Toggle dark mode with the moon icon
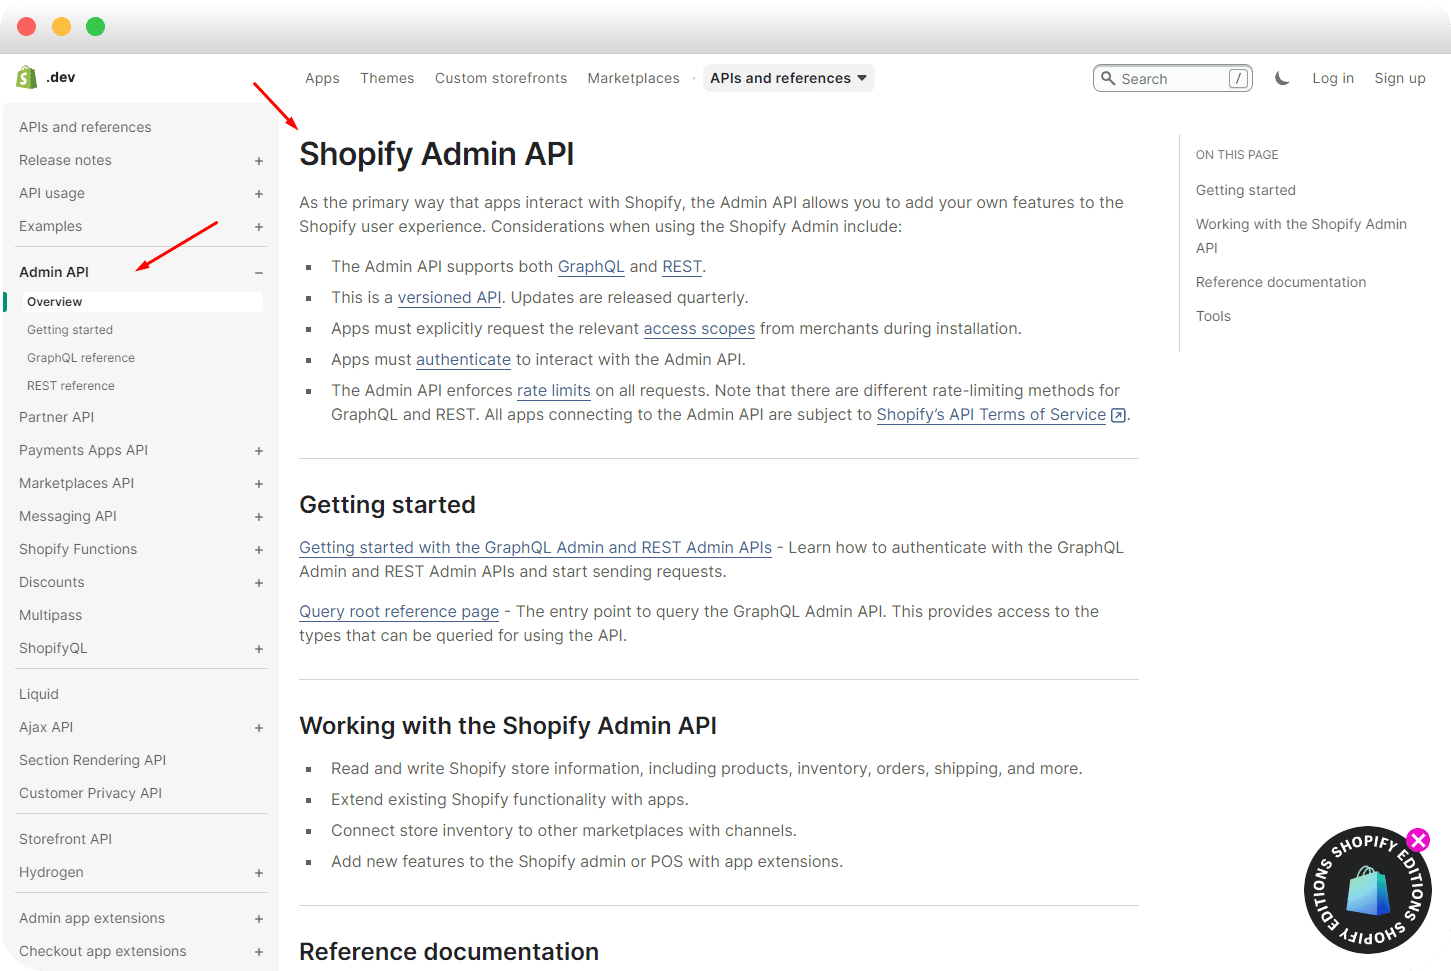Screen dimensions: 1451x971 click(x=1282, y=77)
